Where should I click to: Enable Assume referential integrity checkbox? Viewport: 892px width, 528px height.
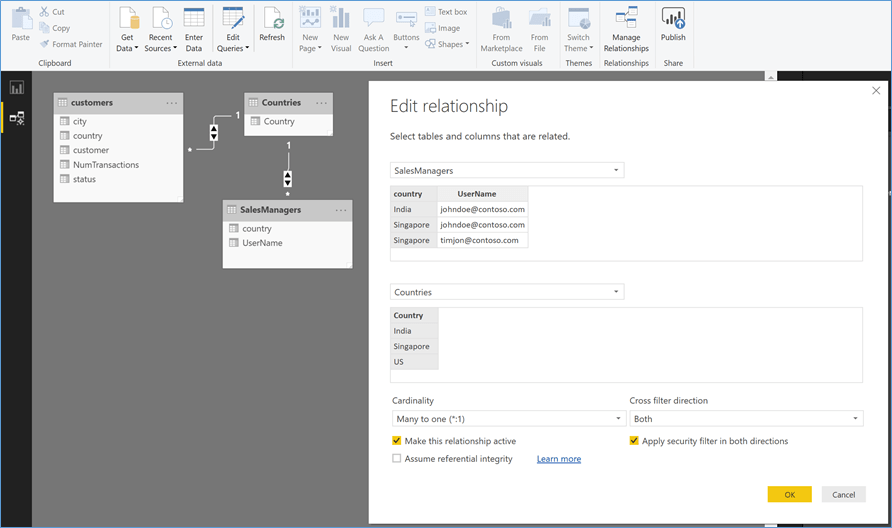coord(397,459)
